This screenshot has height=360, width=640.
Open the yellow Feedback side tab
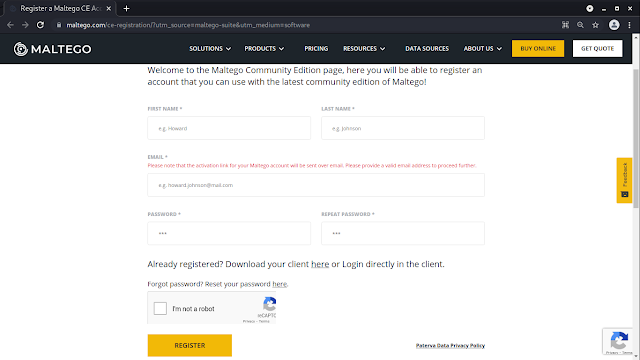click(x=624, y=180)
